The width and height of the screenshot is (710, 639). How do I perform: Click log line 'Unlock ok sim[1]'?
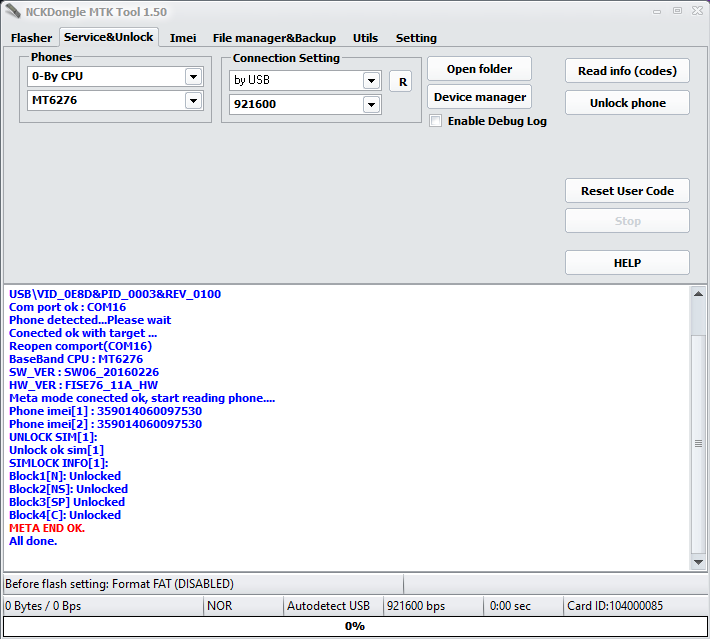(x=57, y=450)
